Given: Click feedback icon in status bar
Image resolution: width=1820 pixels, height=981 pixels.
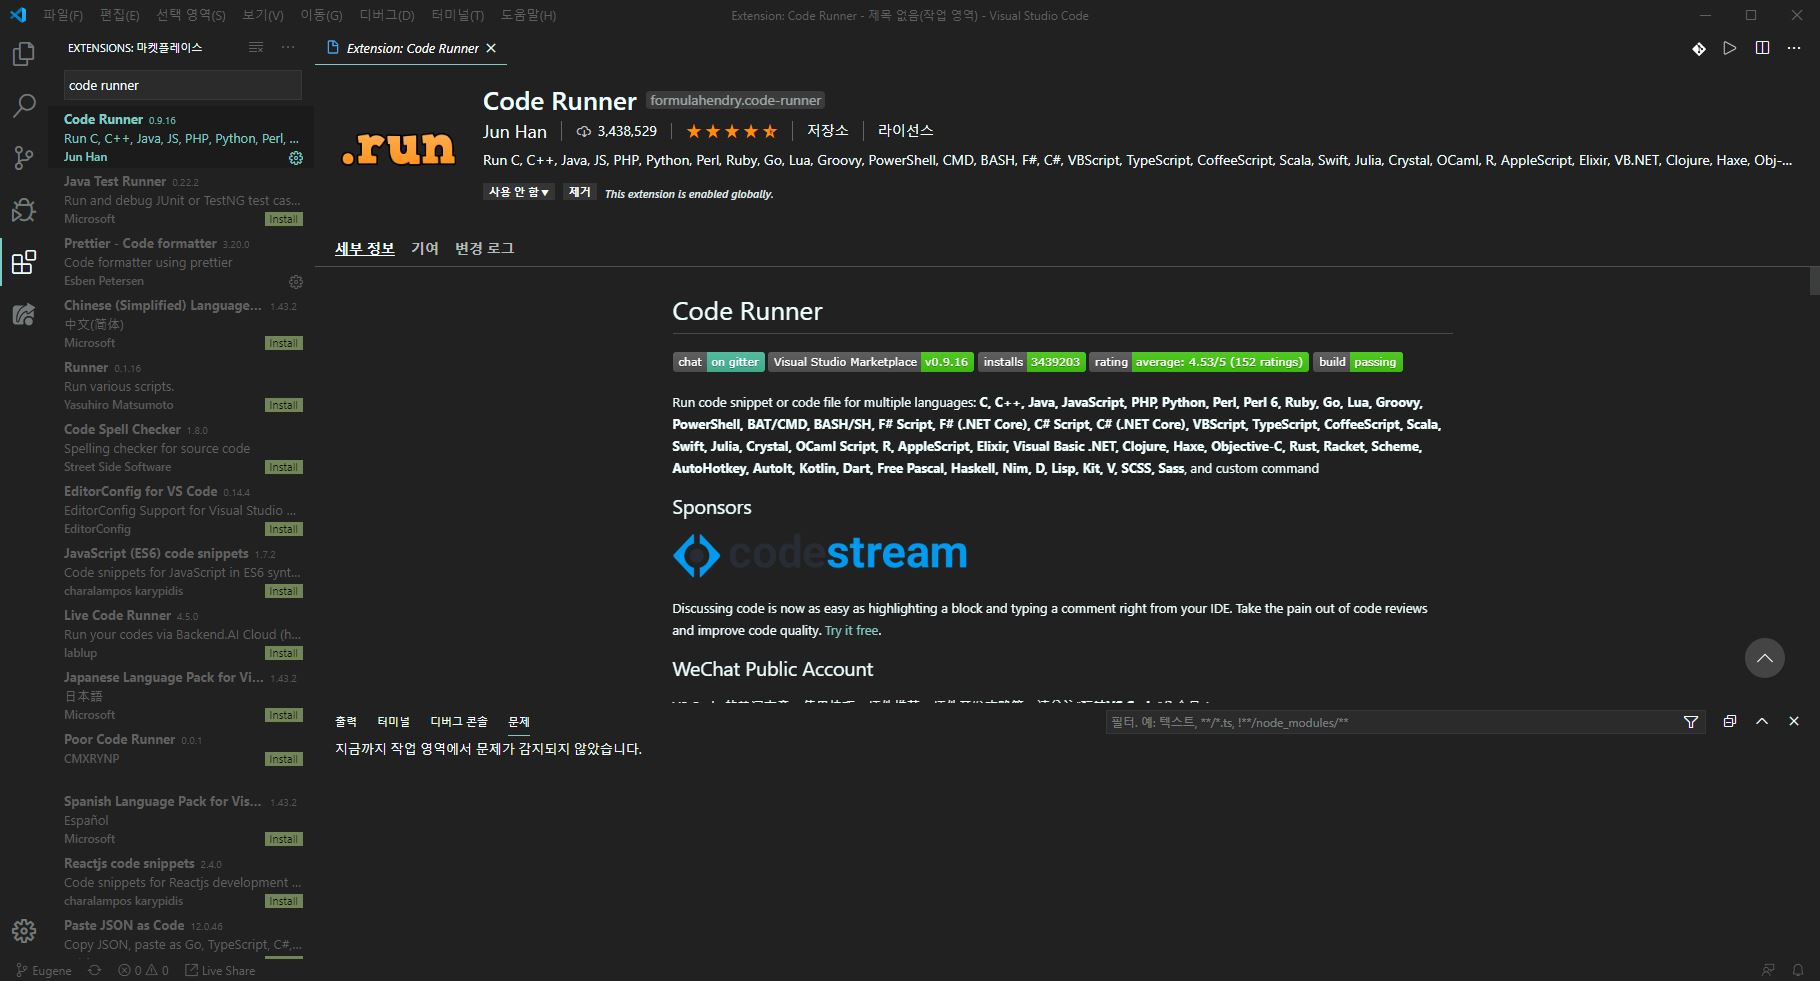Looking at the screenshot, I should (1769, 970).
